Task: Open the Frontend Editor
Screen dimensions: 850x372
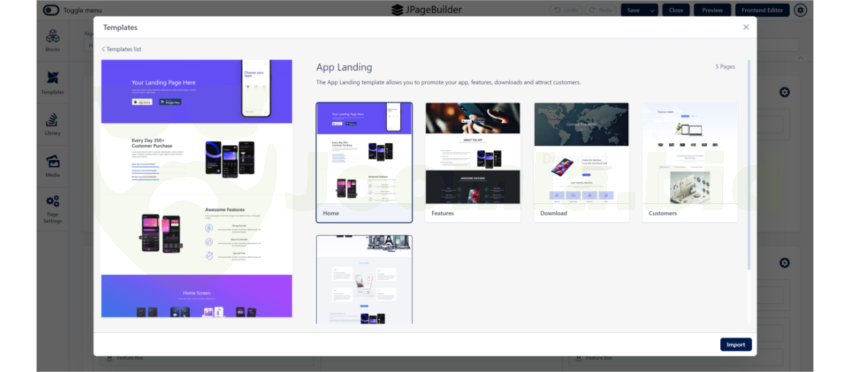Action: click(x=762, y=10)
